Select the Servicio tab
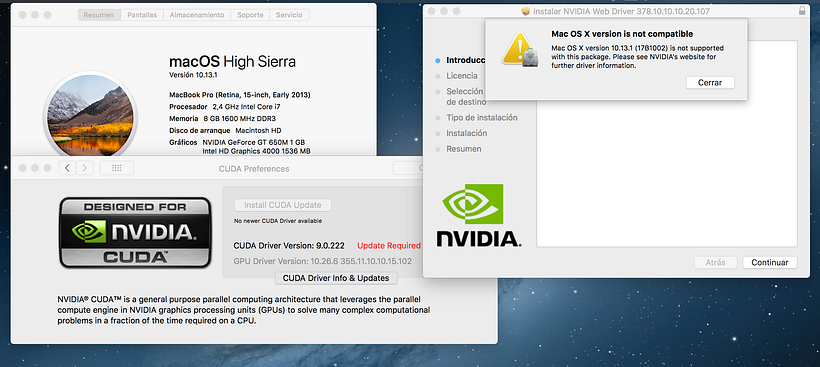Image resolution: width=820 pixels, height=367 pixels. [289, 15]
